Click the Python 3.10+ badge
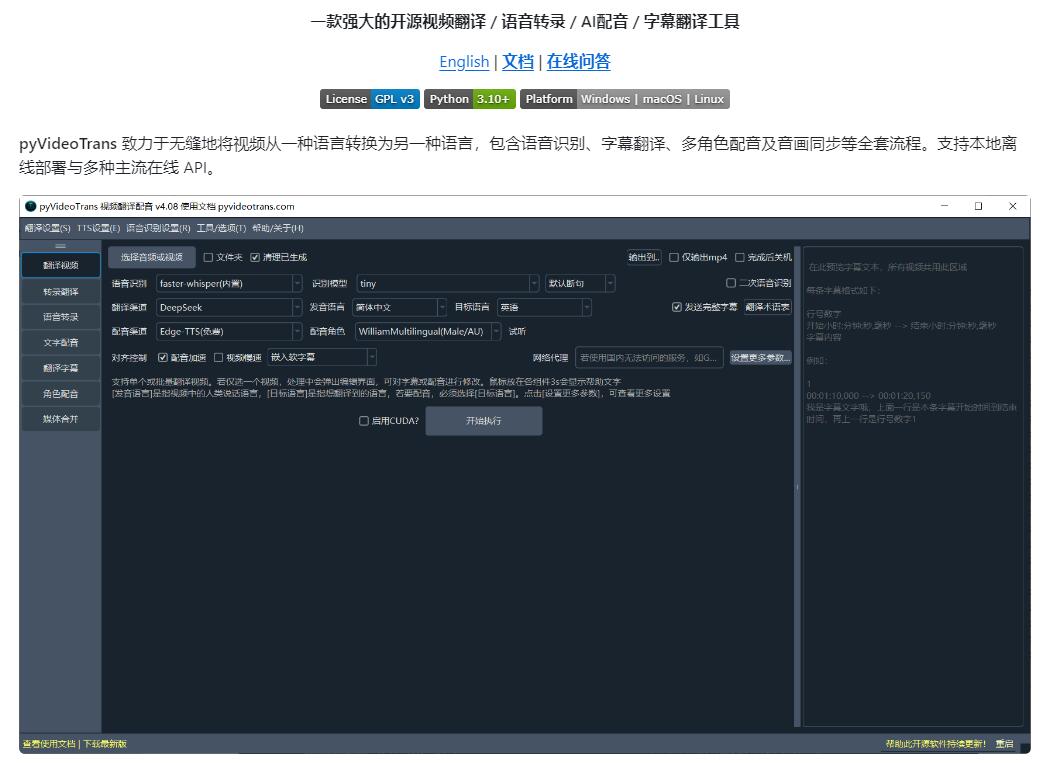This screenshot has width=1054, height=763. tap(470, 99)
